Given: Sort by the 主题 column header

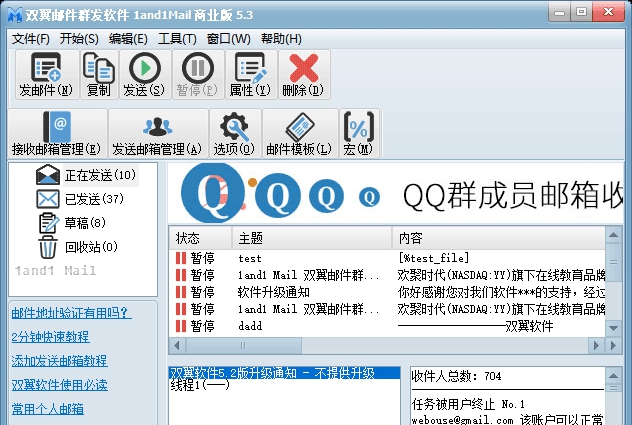Looking at the screenshot, I should click(312, 238).
